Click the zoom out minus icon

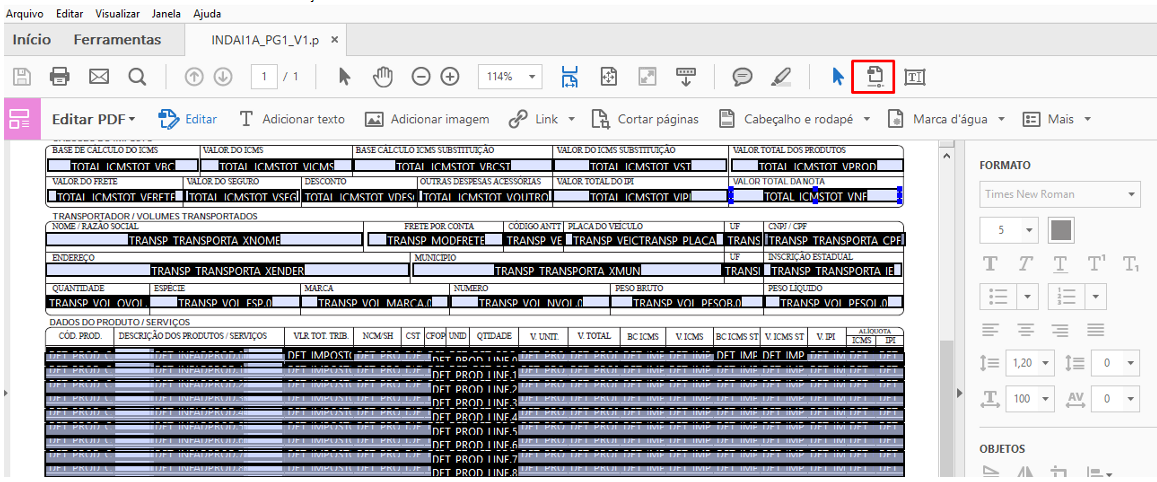tap(422, 76)
